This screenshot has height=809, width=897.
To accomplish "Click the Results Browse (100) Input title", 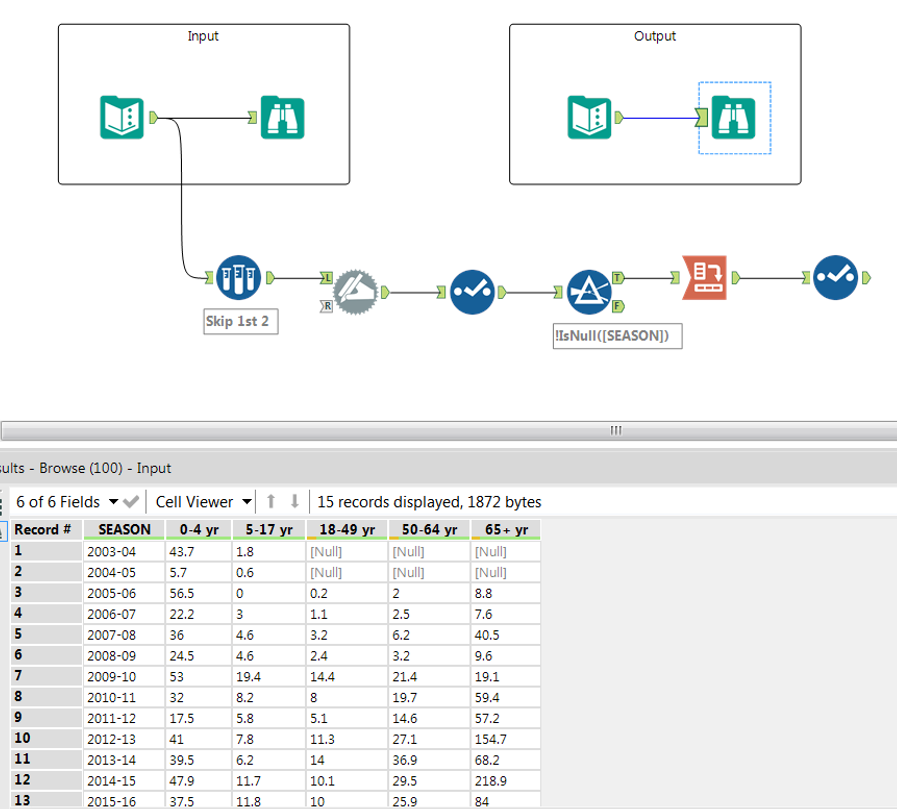I will pyautogui.click(x=86, y=468).
